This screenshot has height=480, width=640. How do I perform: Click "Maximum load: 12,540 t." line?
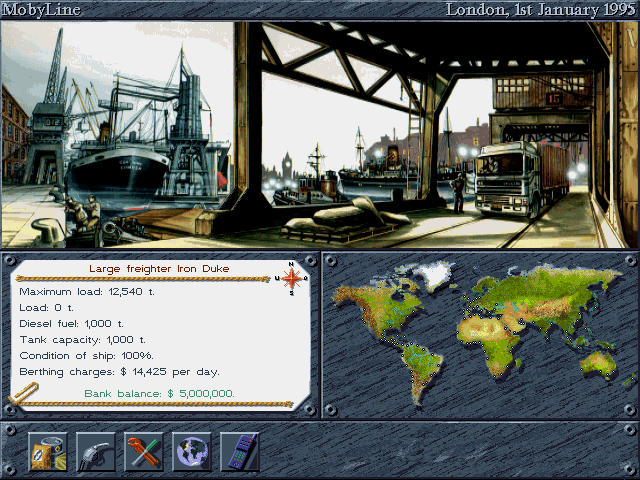click(x=87, y=292)
